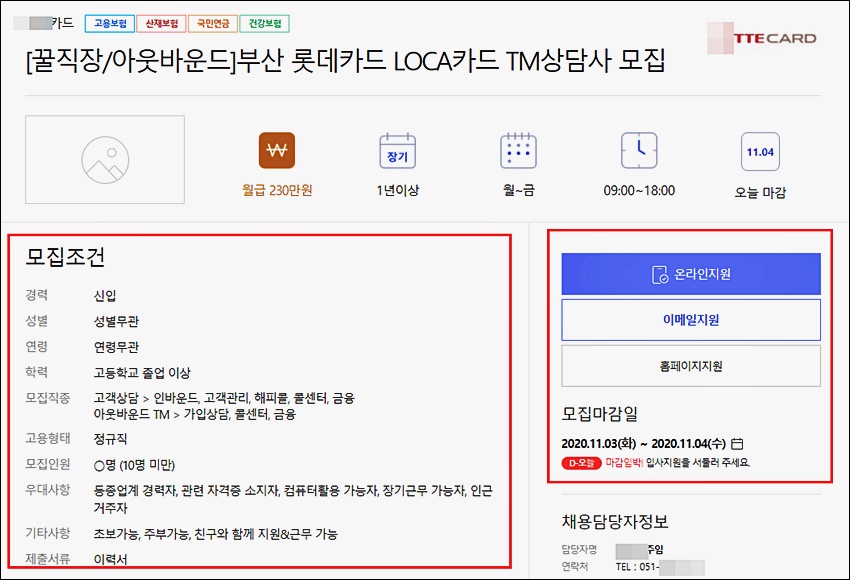This screenshot has width=850, height=580.
Task: Click the TEL : 051- contact number
Action: pos(660,567)
